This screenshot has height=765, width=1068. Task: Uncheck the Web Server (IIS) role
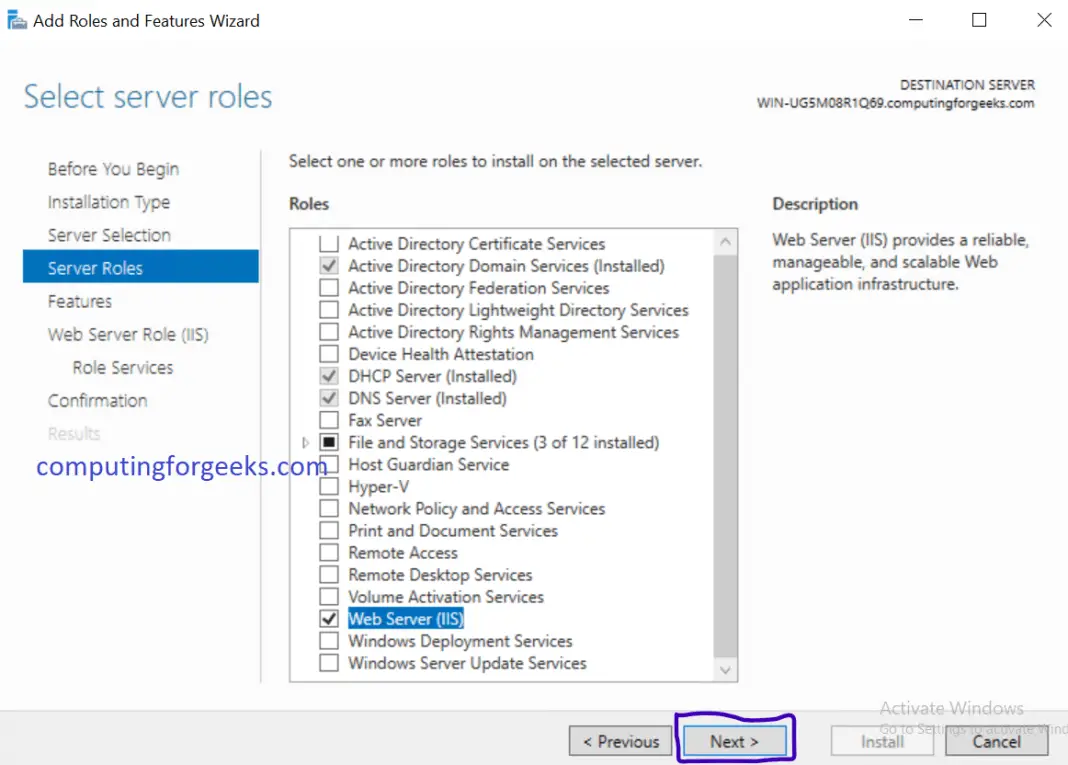pyautogui.click(x=330, y=618)
